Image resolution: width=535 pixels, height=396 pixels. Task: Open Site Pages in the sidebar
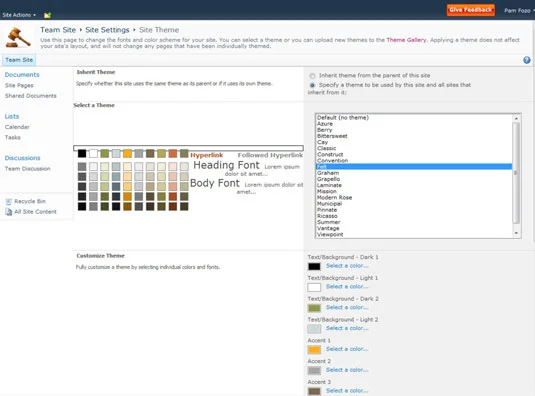pos(19,85)
